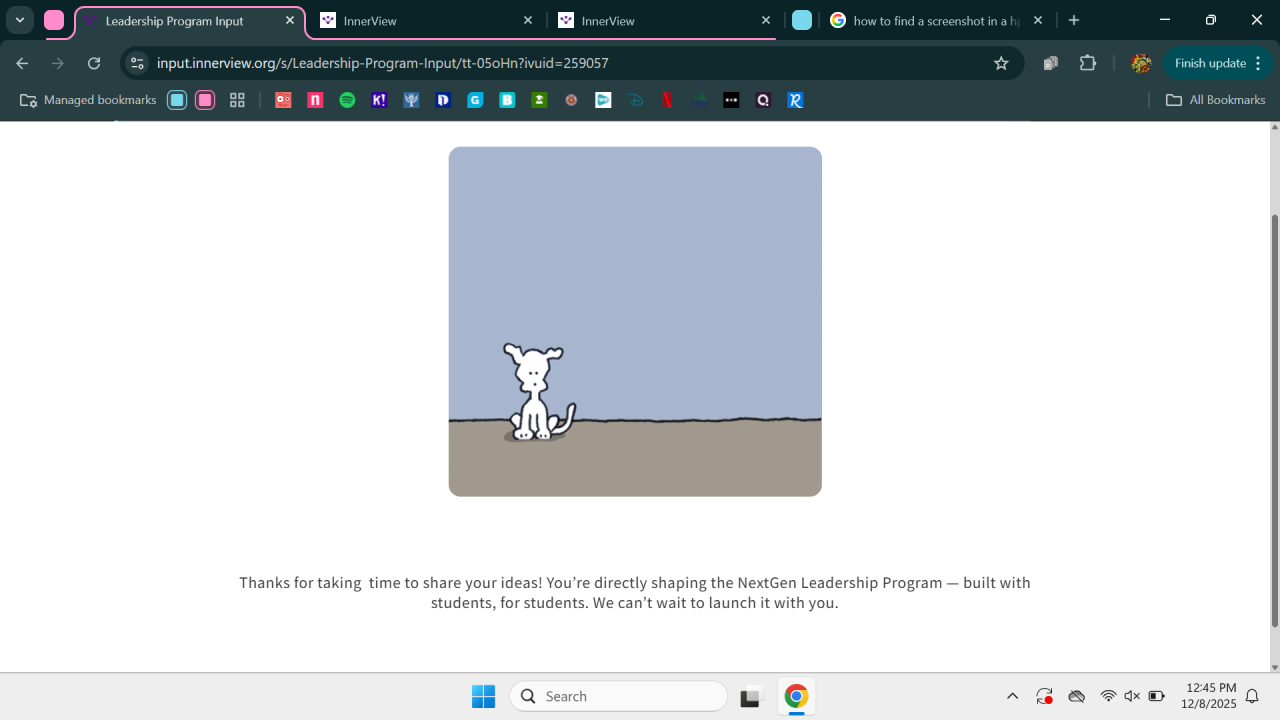Close the Google search tab

(1038, 20)
